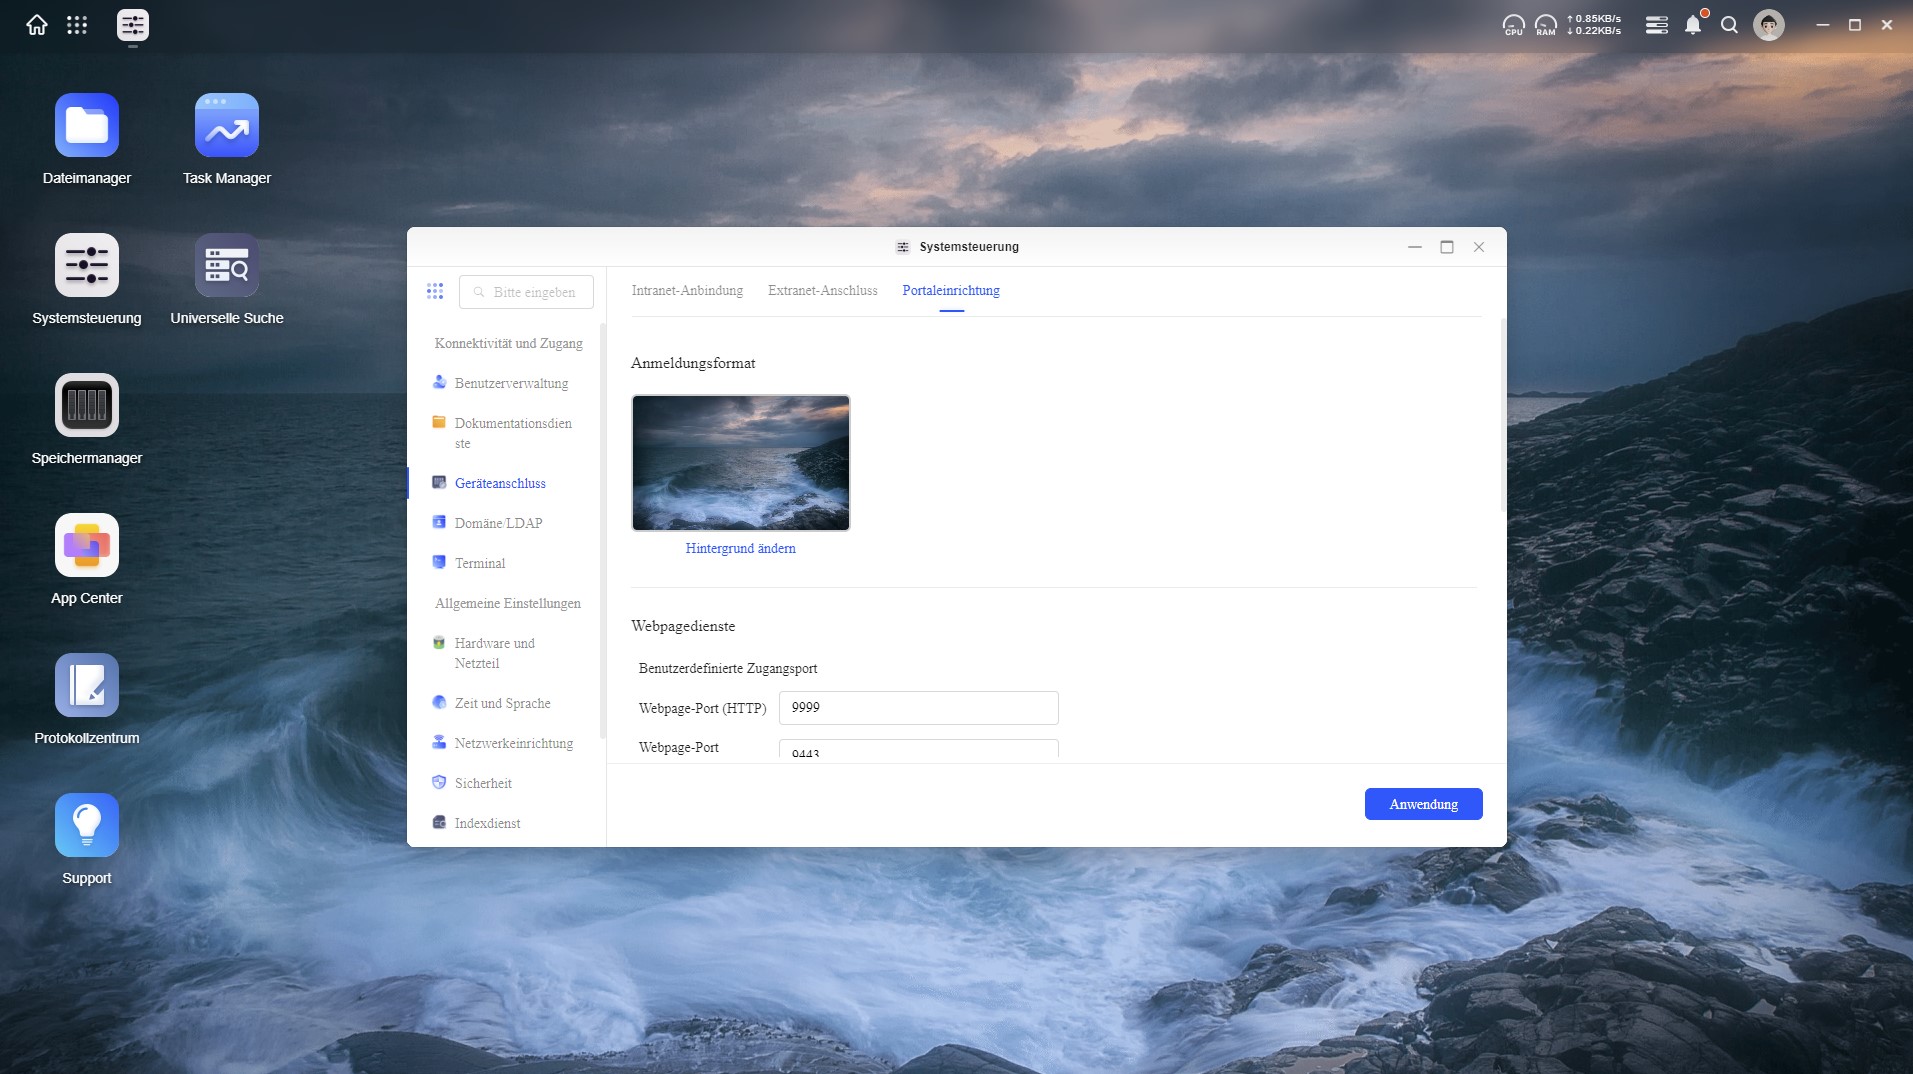Launch the App Center

click(87, 546)
